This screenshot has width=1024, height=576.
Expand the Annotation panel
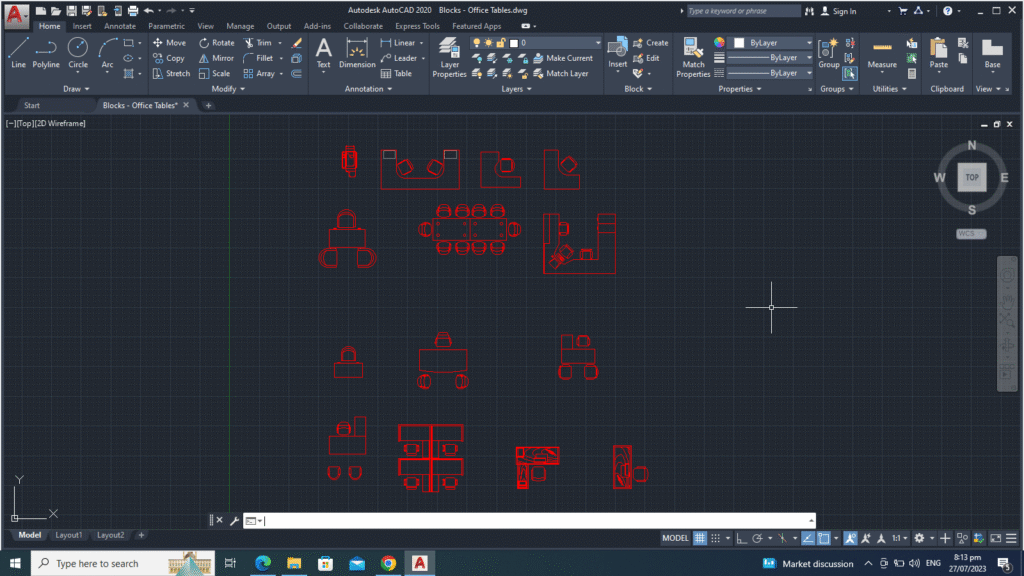368,89
